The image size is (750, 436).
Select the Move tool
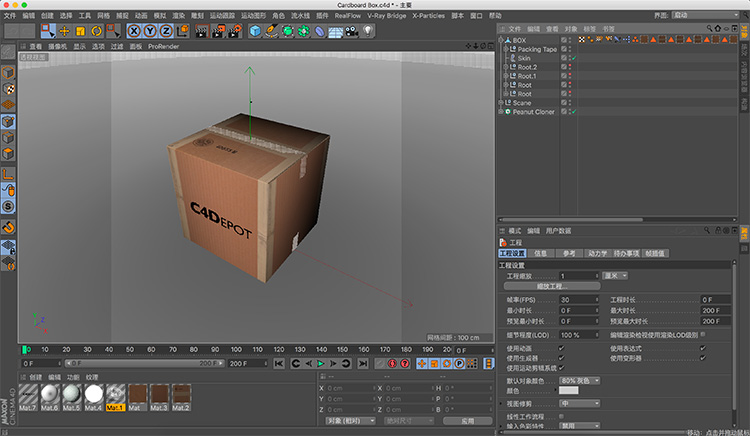(x=64, y=31)
